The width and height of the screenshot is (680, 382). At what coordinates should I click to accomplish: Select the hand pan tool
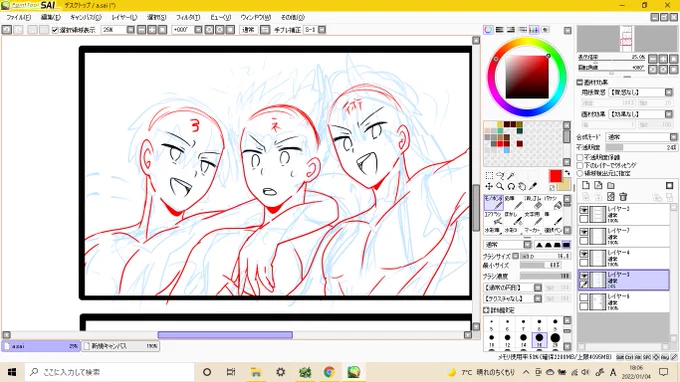pyautogui.click(x=522, y=186)
